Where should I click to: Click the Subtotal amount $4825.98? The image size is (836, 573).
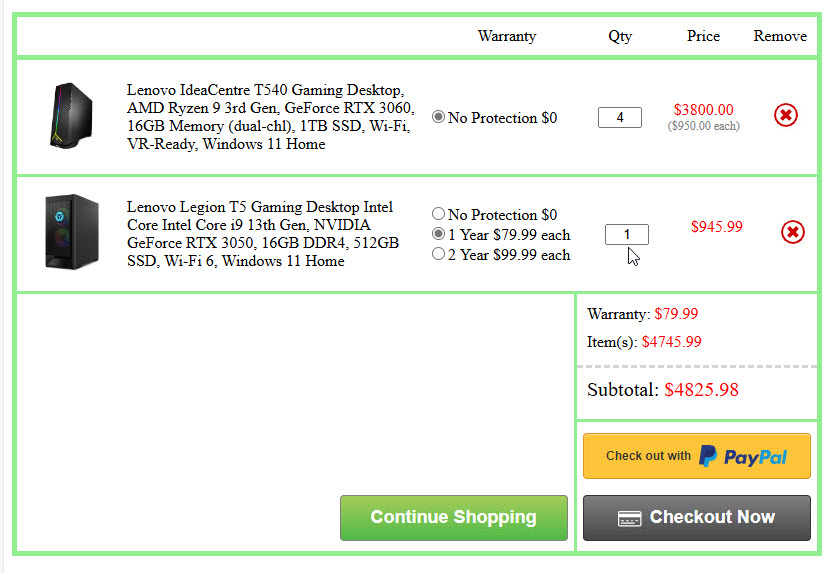701,390
